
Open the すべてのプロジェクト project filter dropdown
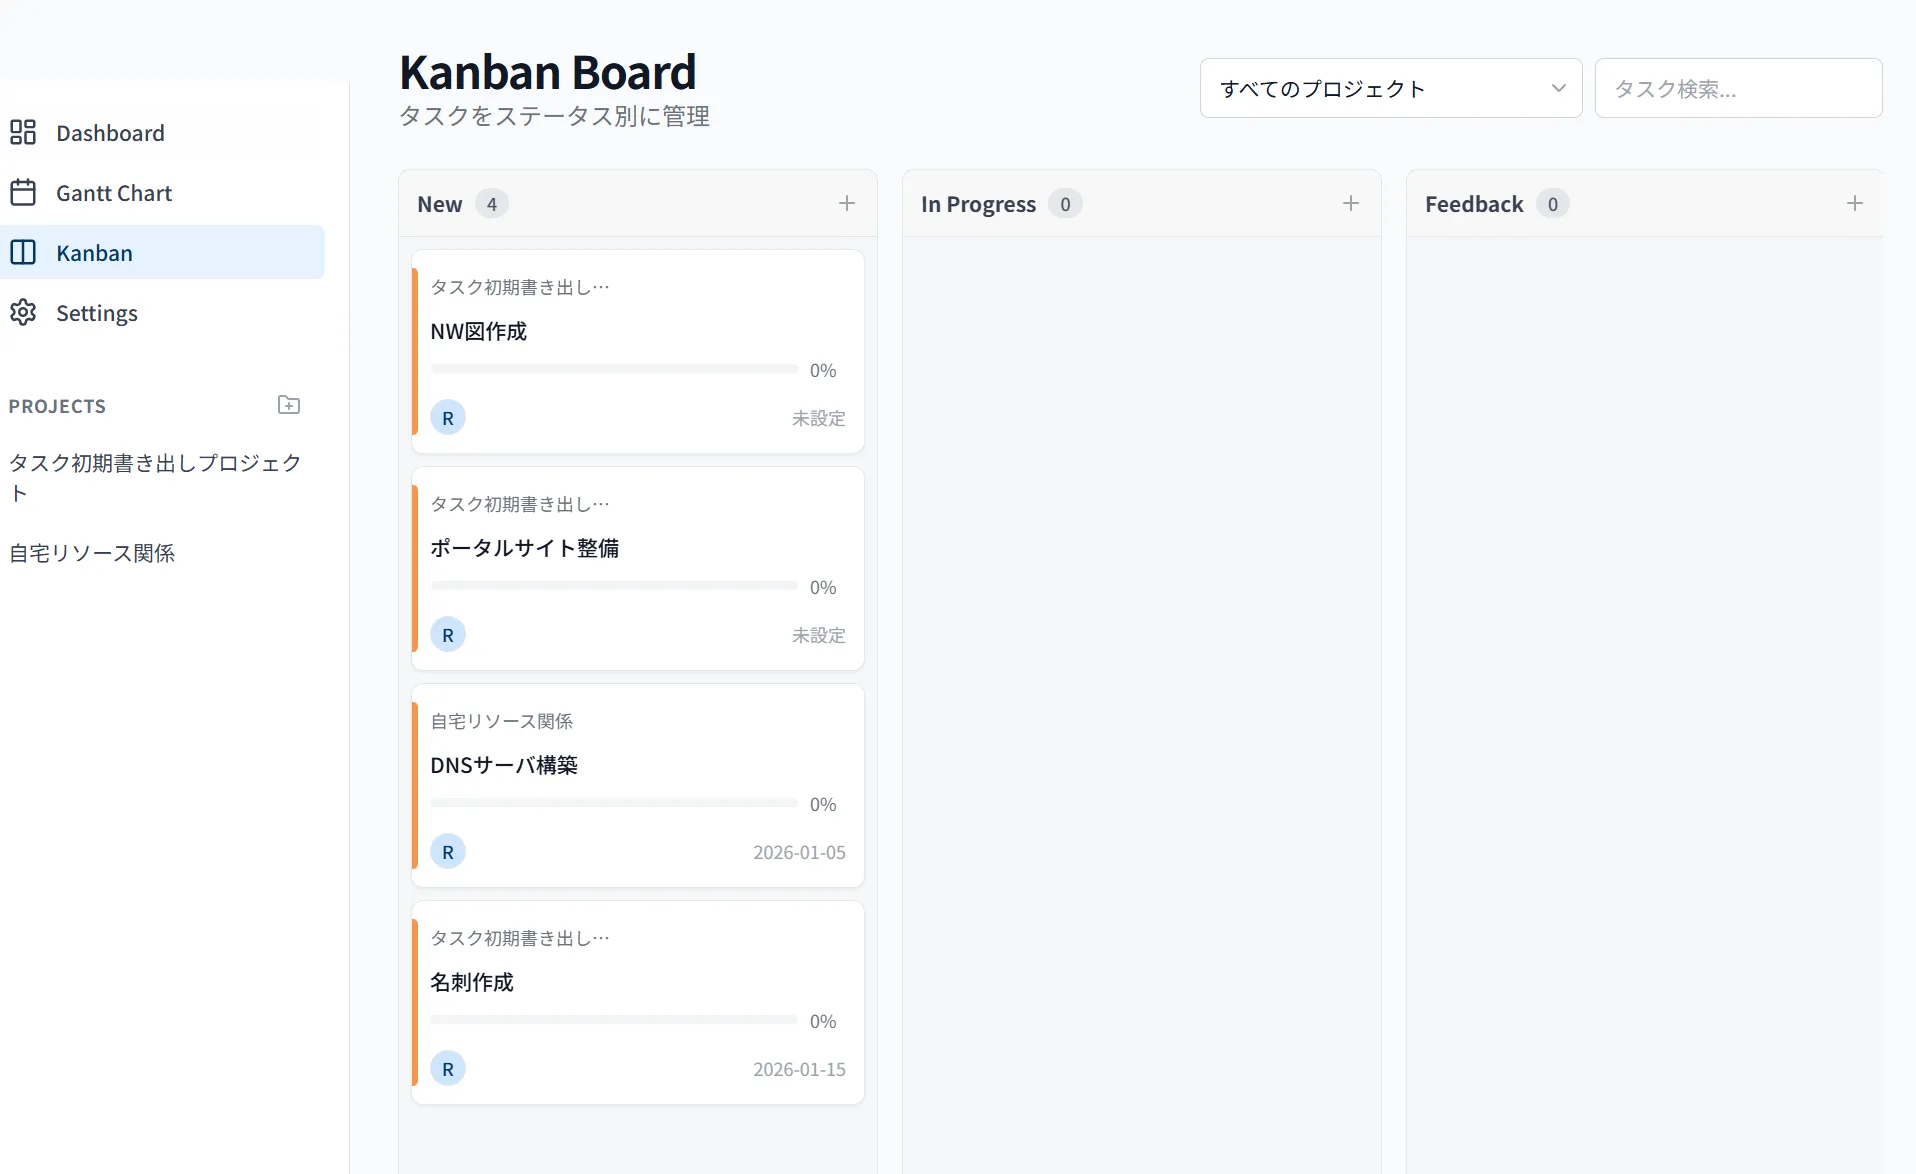tap(1390, 88)
